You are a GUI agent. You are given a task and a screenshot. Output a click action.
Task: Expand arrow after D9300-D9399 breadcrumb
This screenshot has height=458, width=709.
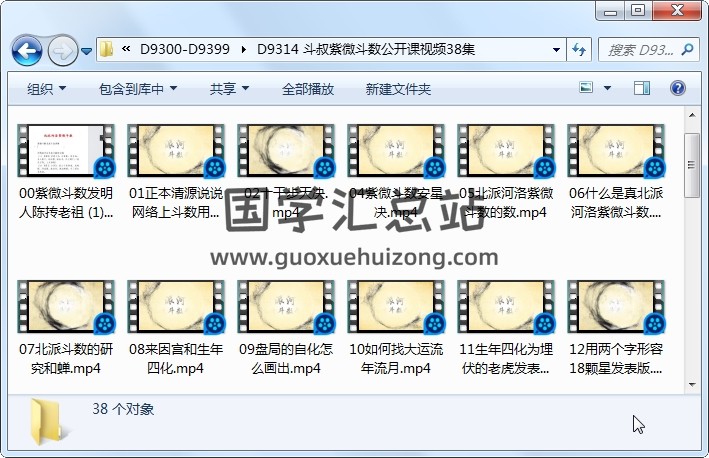pyautogui.click(x=244, y=49)
